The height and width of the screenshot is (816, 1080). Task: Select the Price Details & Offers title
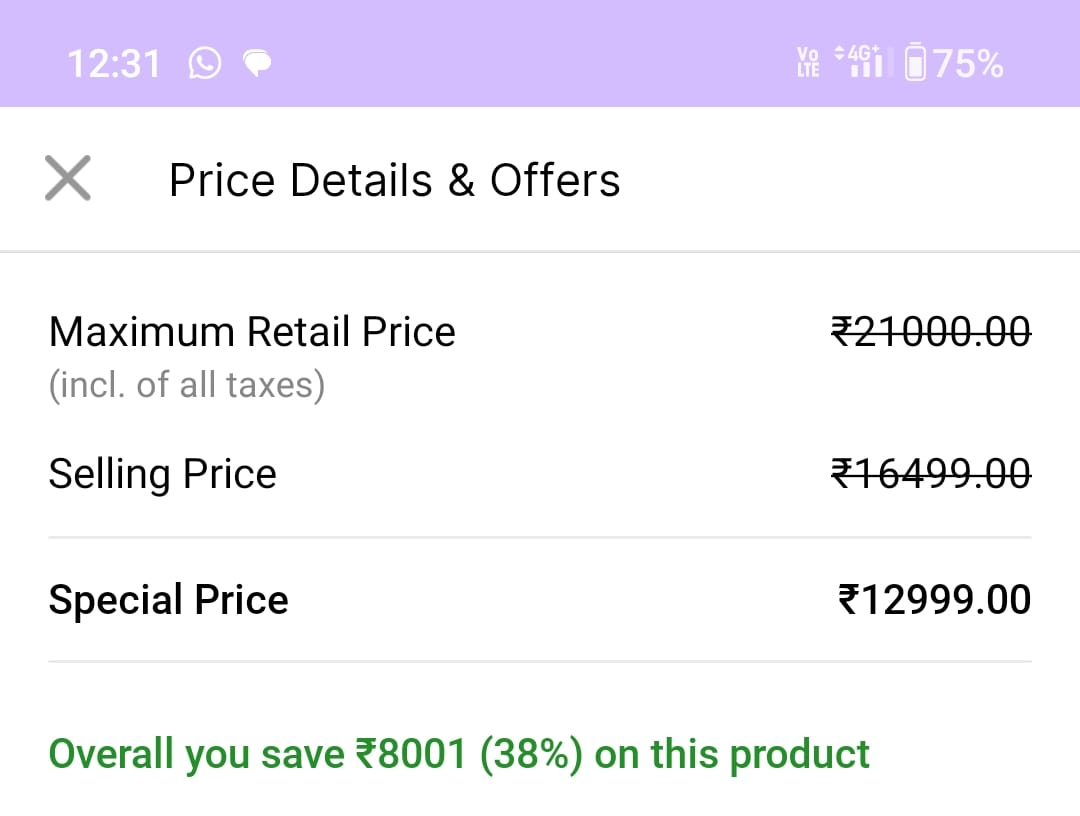pyautogui.click(x=395, y=180)
